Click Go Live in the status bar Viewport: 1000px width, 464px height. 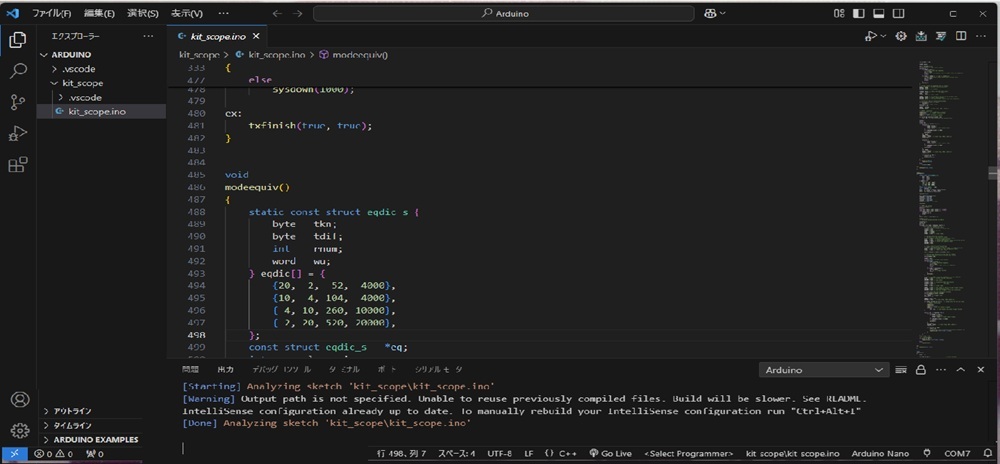(609, 454)
